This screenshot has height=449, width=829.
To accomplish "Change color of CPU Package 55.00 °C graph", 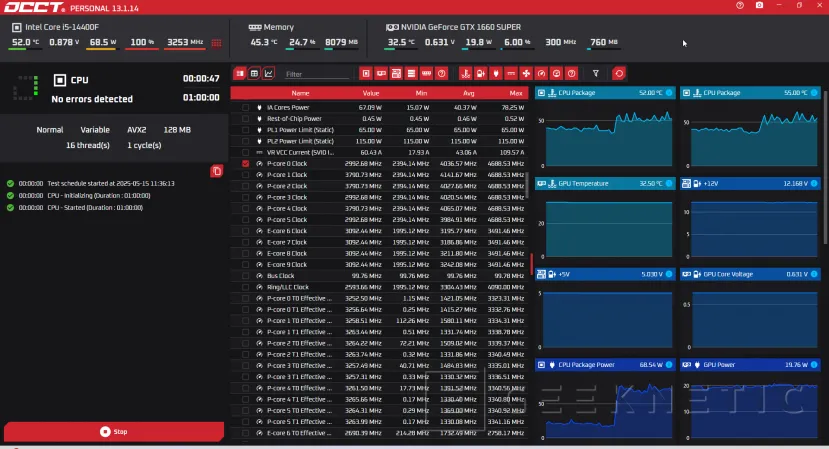I will (814, 93).
